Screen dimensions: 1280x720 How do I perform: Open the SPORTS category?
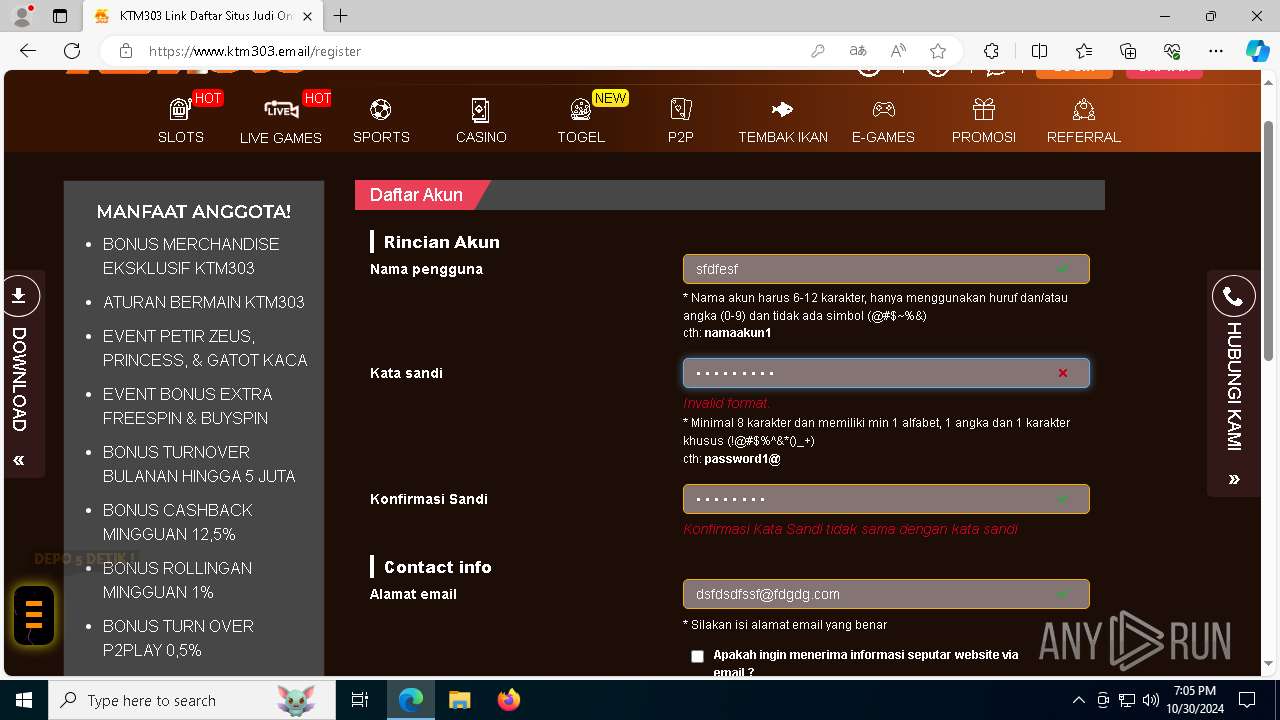tap(381, 121)
